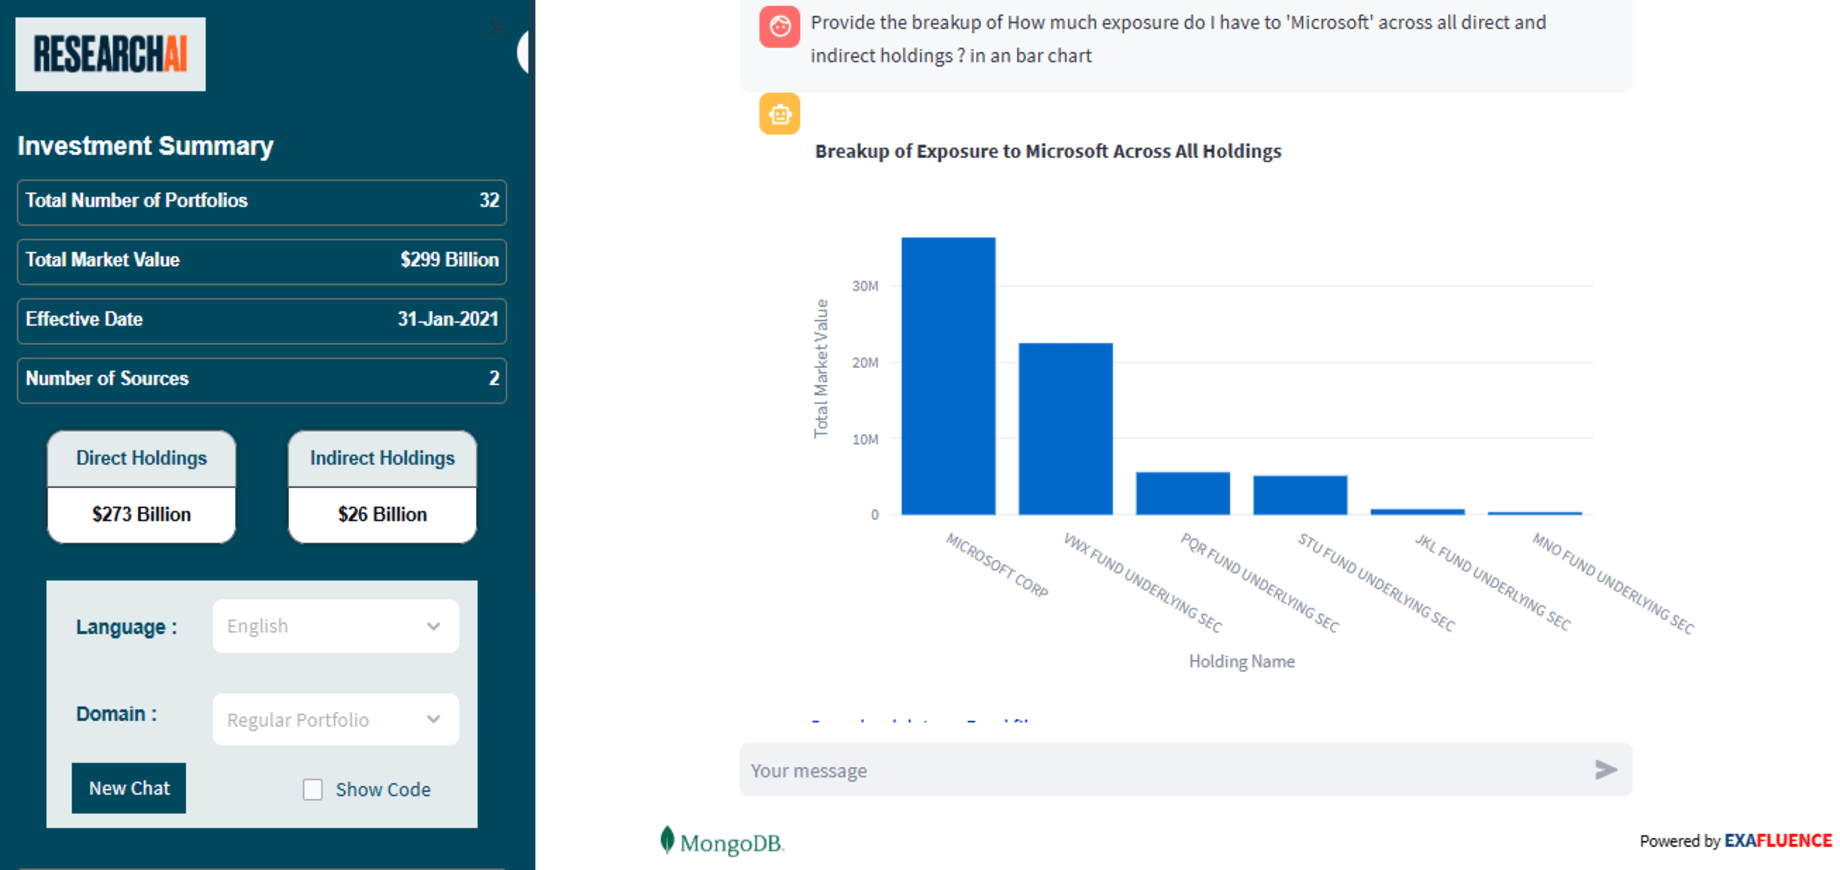
Task: Click the ResearchAI logo
Action: click(x=110, y=54)
